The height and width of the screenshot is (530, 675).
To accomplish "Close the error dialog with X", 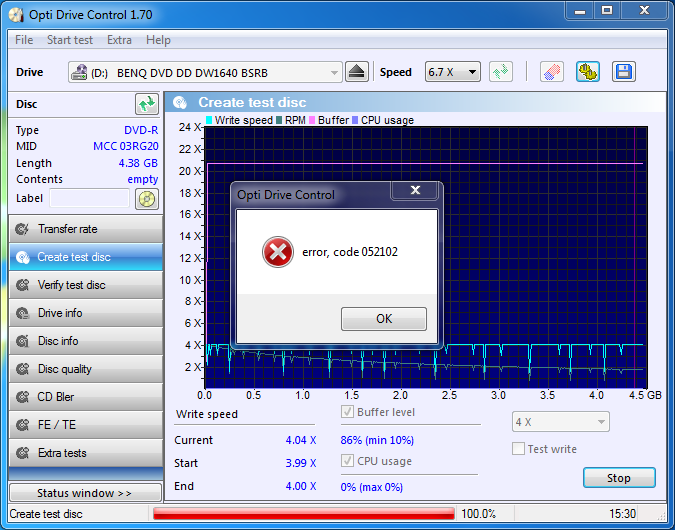I will coord(415,190).
